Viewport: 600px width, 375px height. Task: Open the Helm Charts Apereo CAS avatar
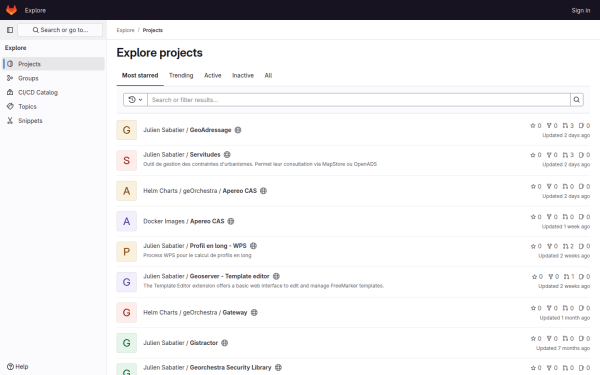[x=127, y=191]
